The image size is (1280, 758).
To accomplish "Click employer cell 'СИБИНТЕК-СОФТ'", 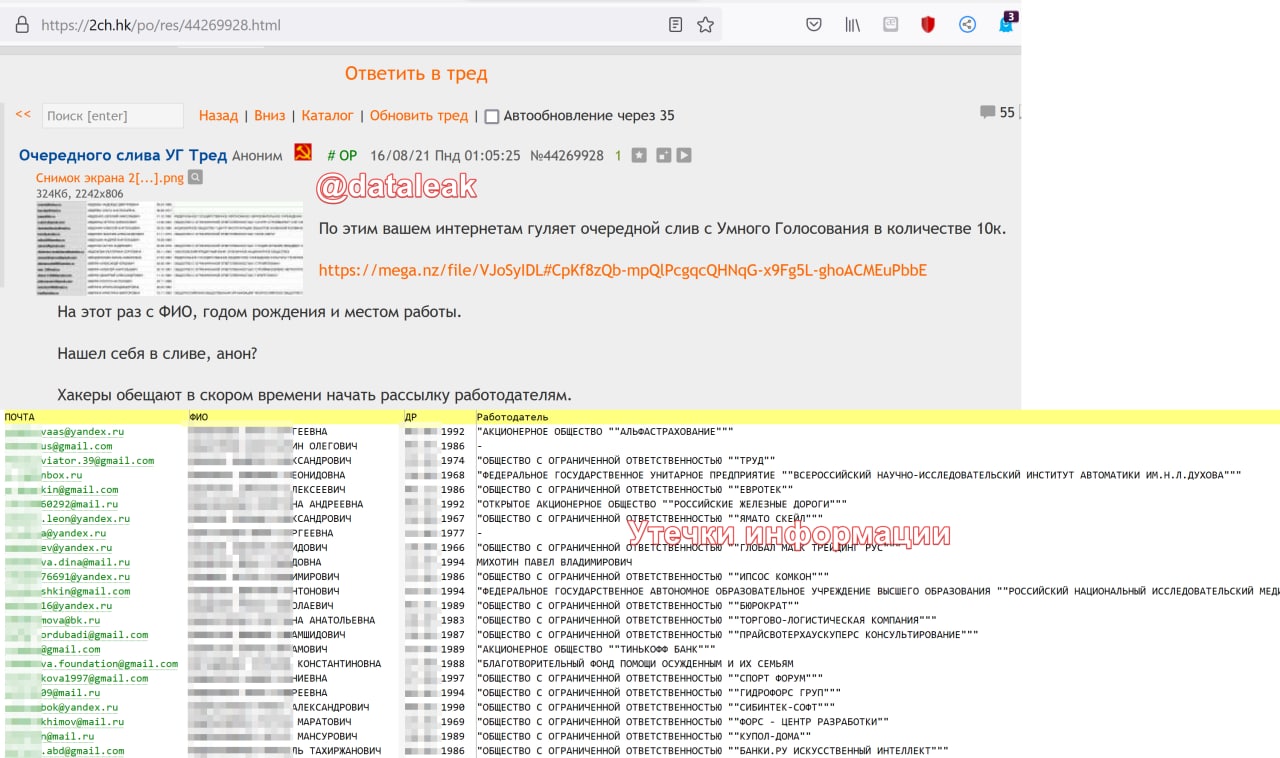I will click(656, 707).
